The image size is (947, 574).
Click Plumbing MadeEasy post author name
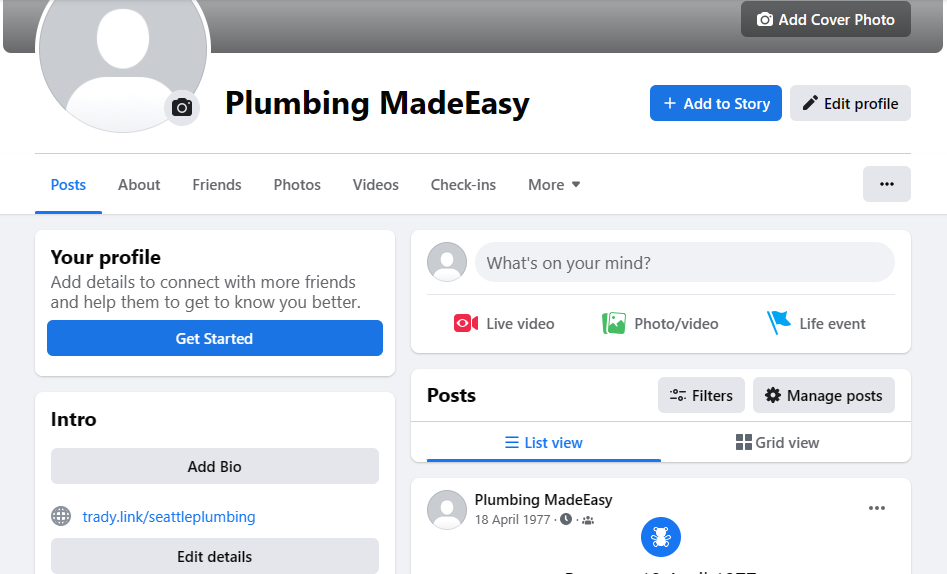coord(544,500)
